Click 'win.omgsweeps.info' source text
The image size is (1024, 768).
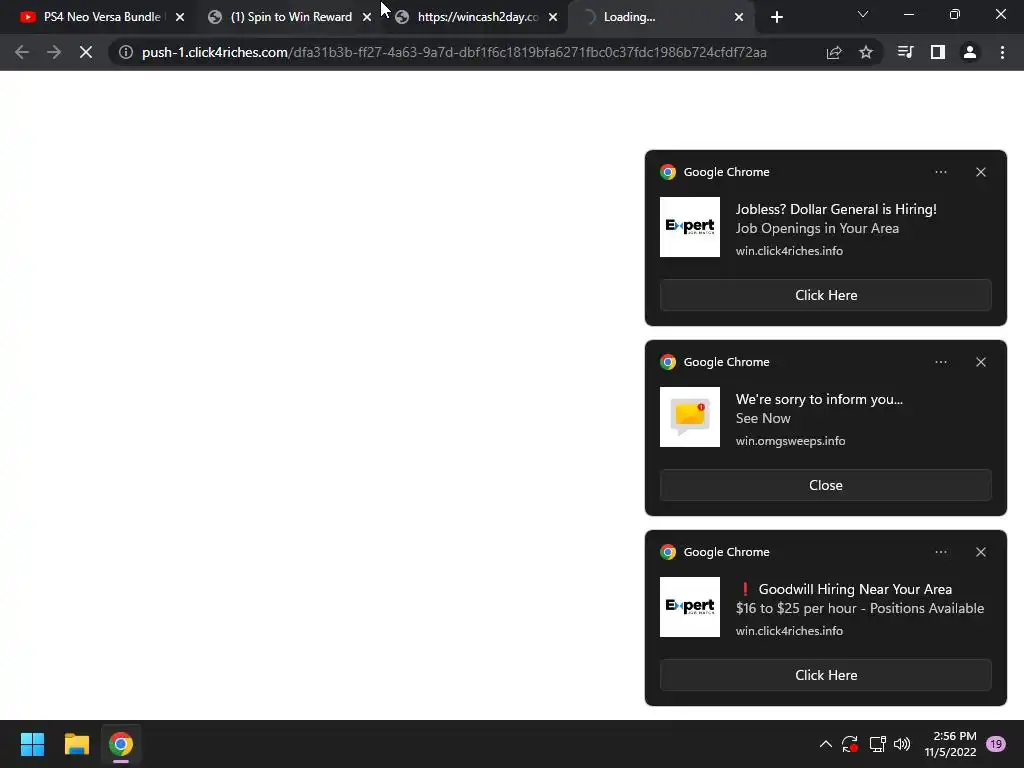pyautogui.click(x=790, y=441)
